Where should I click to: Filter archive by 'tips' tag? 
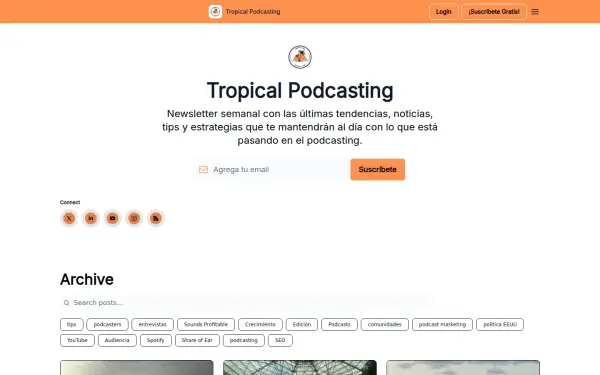click(72, 324)
